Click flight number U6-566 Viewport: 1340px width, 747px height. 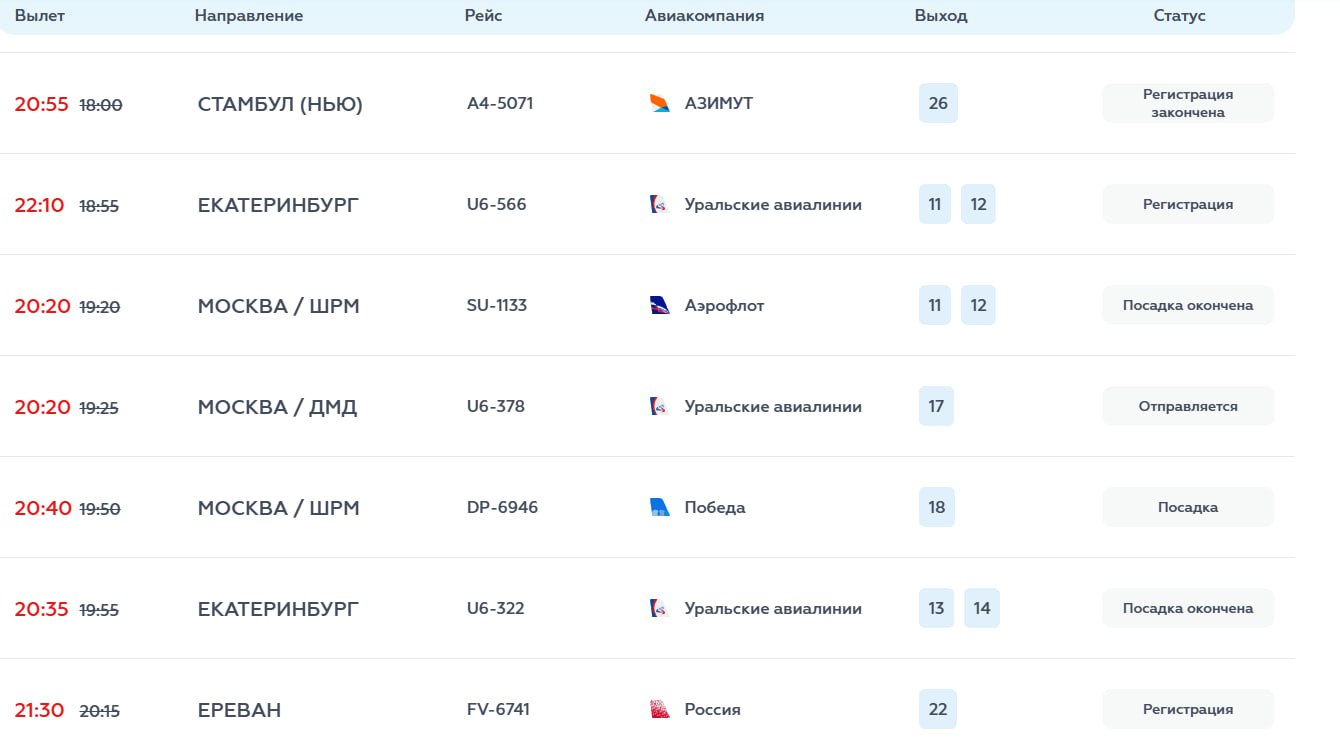pos(496,204)
